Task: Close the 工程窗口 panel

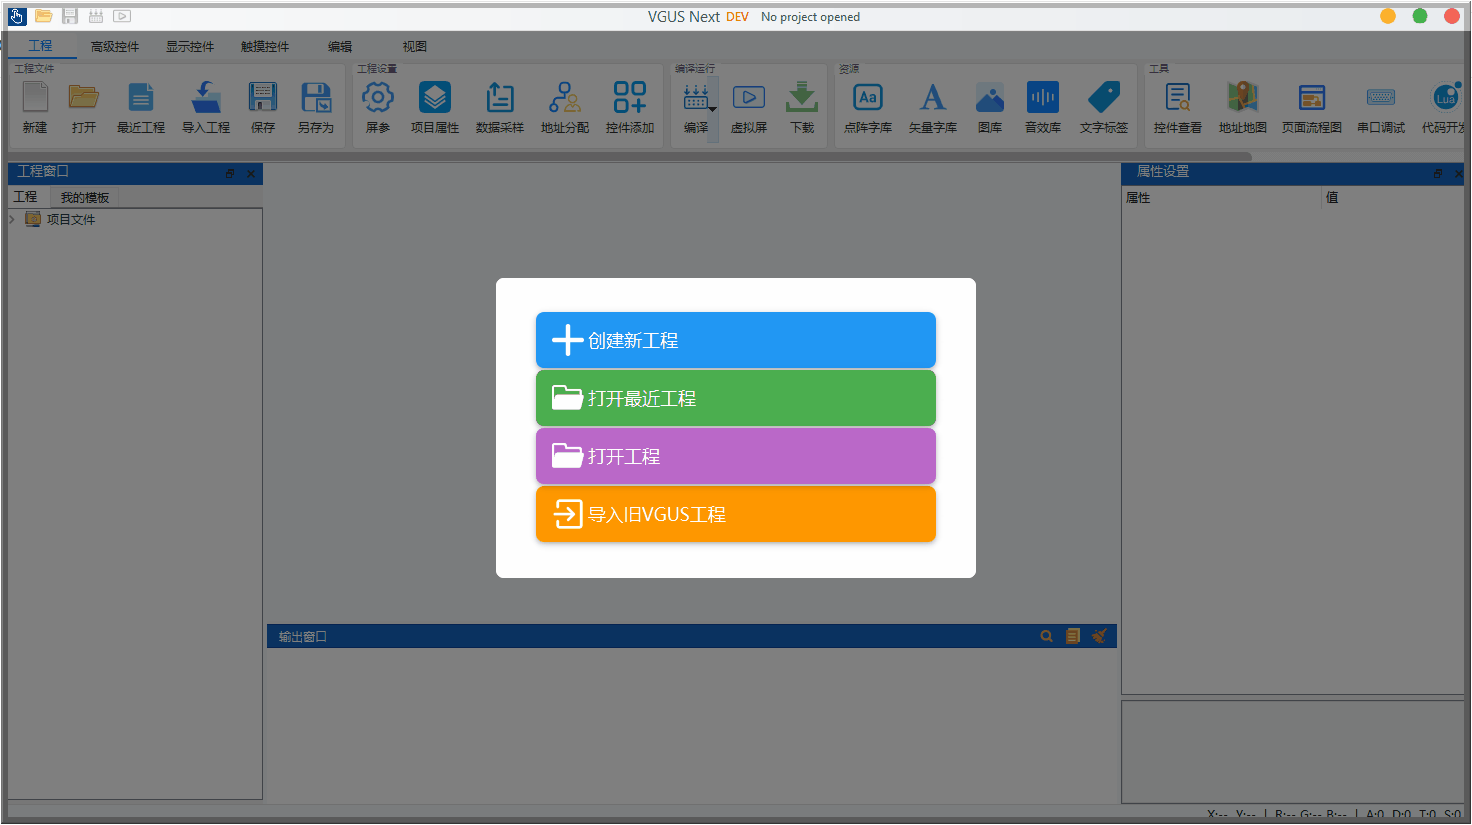Action: (x=251, y=173)
